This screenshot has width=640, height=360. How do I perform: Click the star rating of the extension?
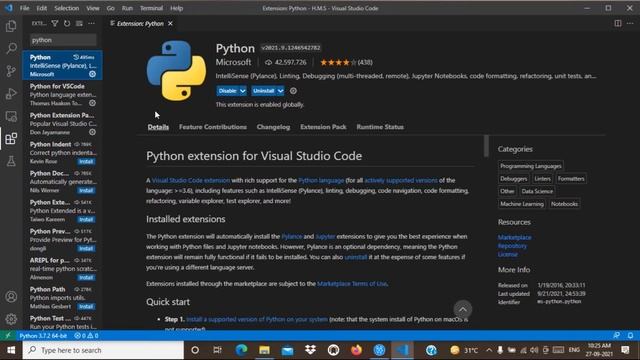tap(338, 62)
